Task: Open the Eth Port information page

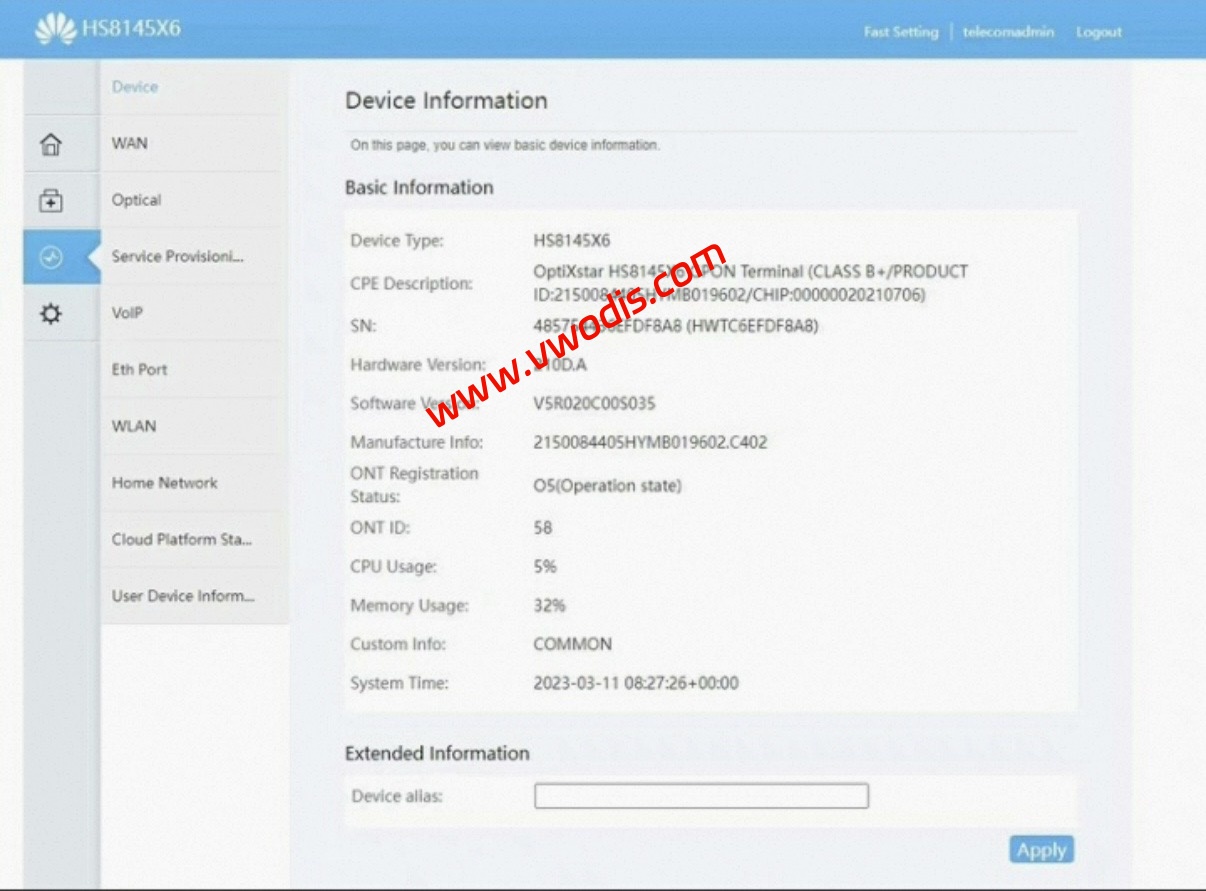Action: pos(140,369)
